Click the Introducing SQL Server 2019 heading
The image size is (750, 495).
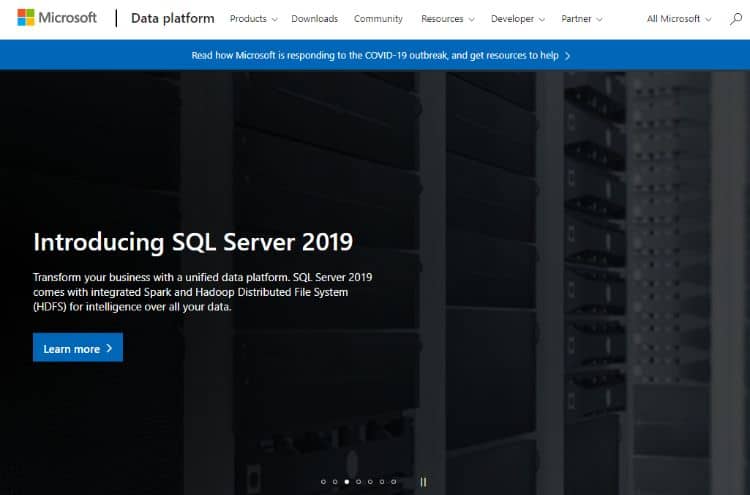pyautogui.click(x=193, y=242)
